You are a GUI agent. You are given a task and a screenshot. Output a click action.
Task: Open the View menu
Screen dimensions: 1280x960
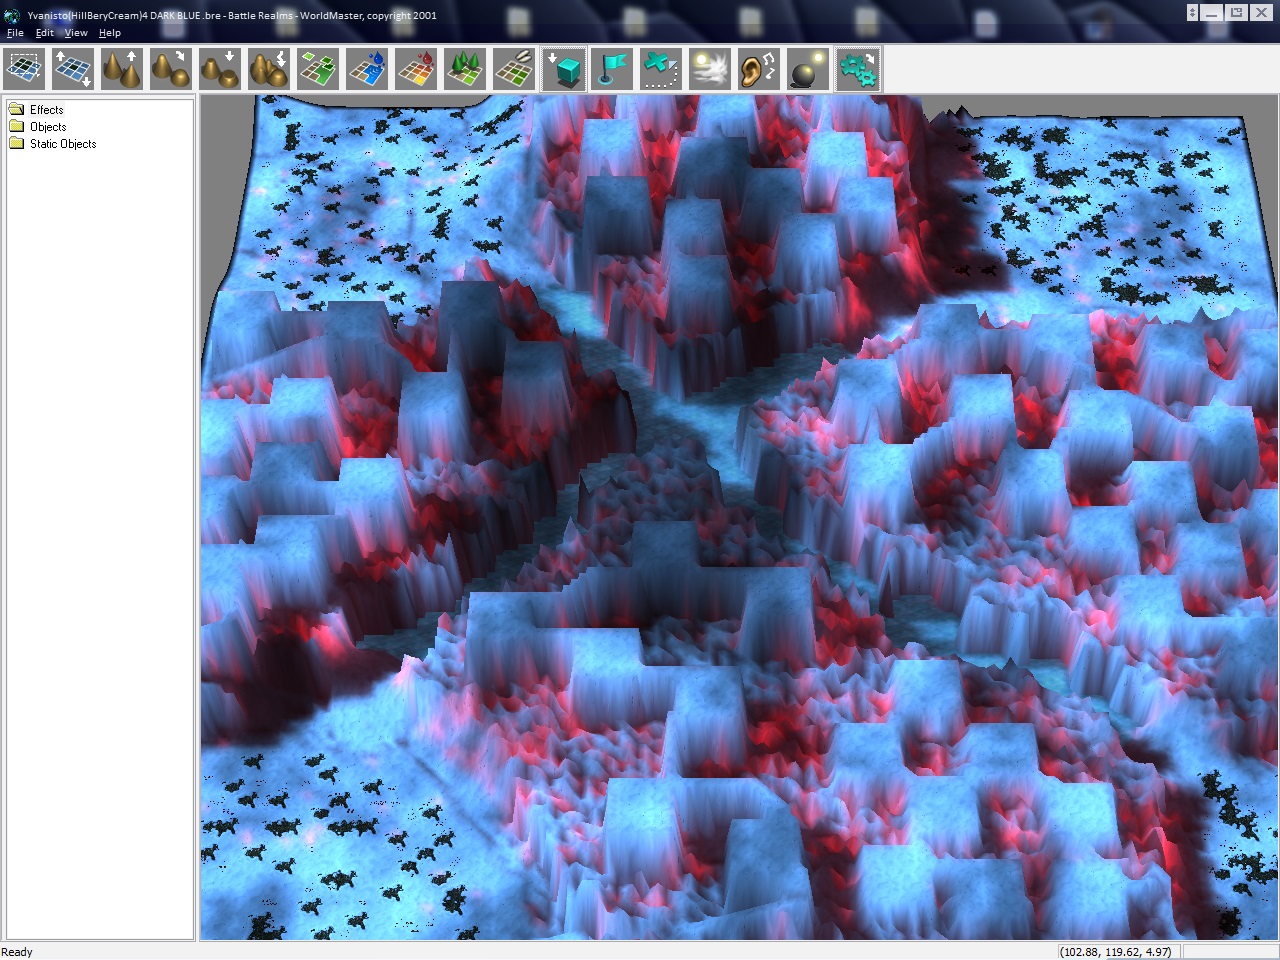(76, 33)
